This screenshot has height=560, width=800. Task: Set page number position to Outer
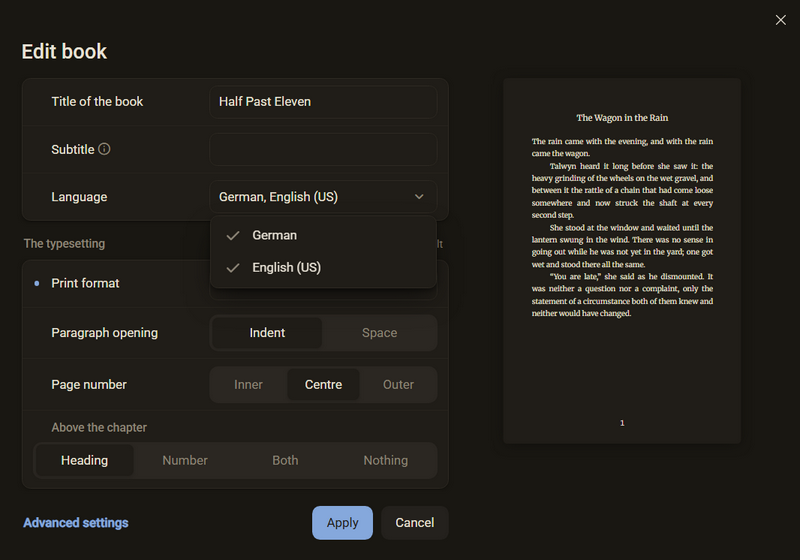(x=398, y=385)
